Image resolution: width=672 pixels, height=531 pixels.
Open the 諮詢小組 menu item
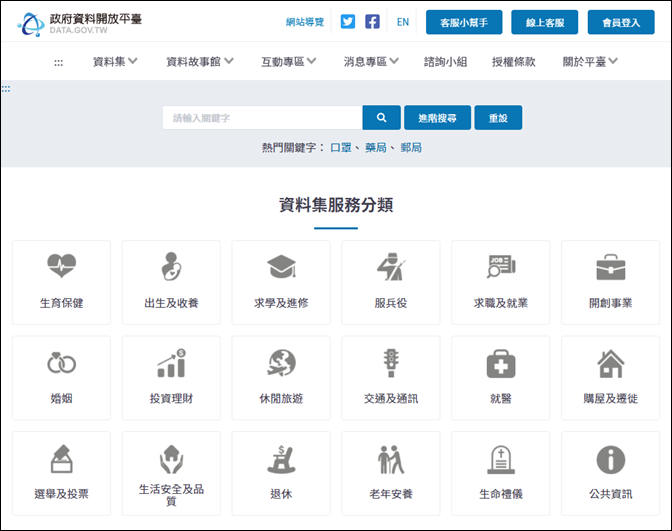(445, 62)
